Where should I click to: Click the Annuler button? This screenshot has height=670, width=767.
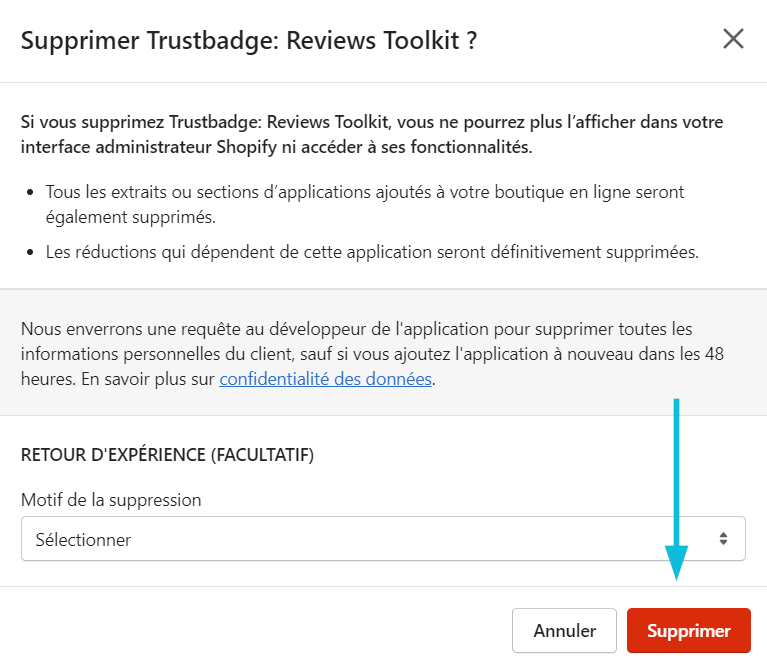(564, 630)
